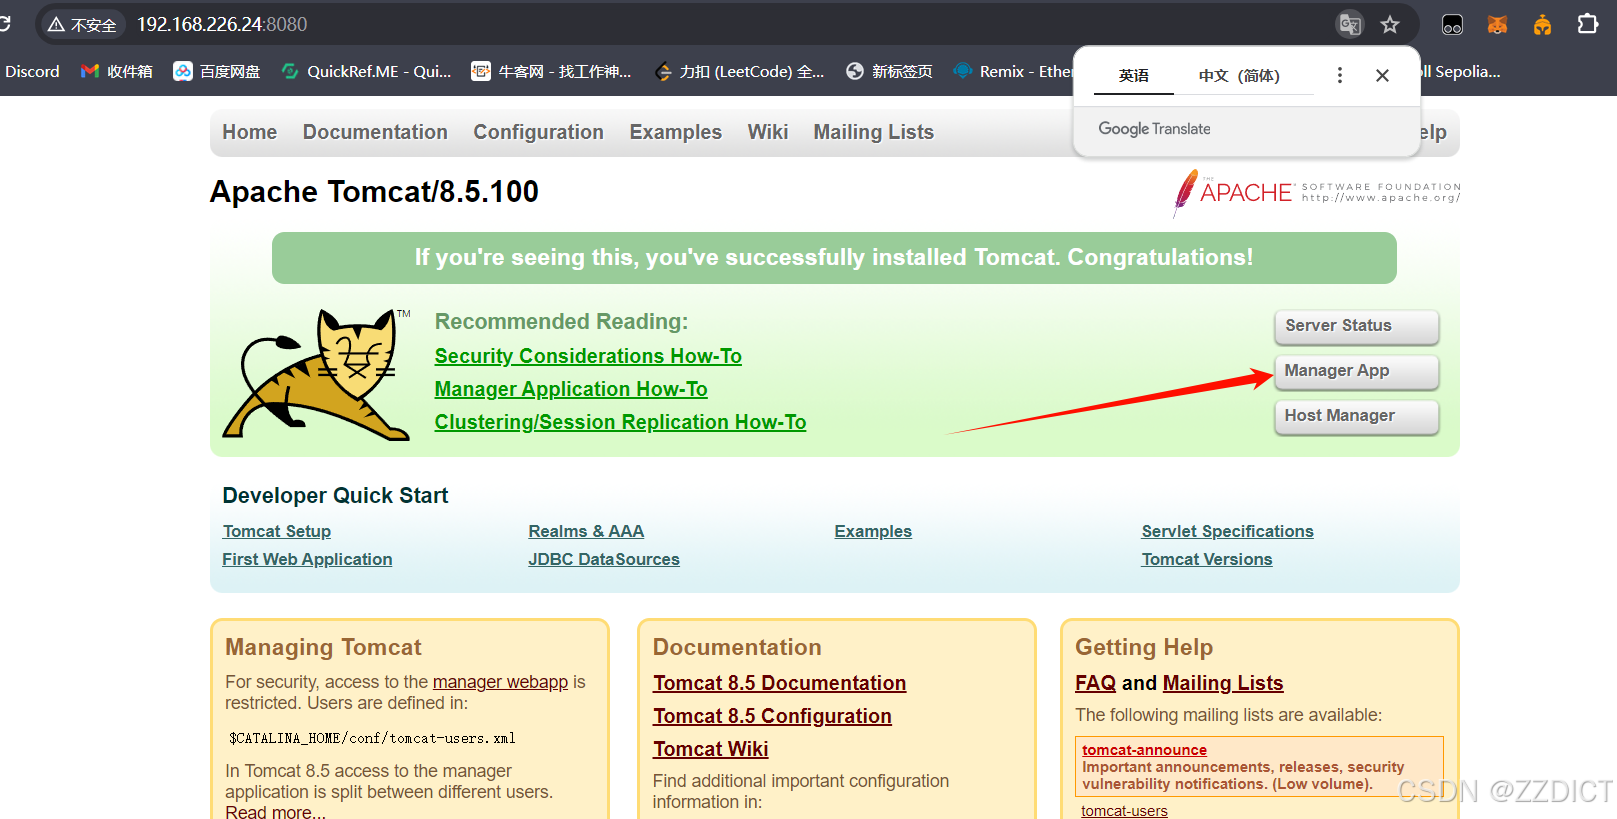Open the tomcat-users mailing list link
The width and height of the screenshot is (1617, 819).
click(x=1124, y=811)
